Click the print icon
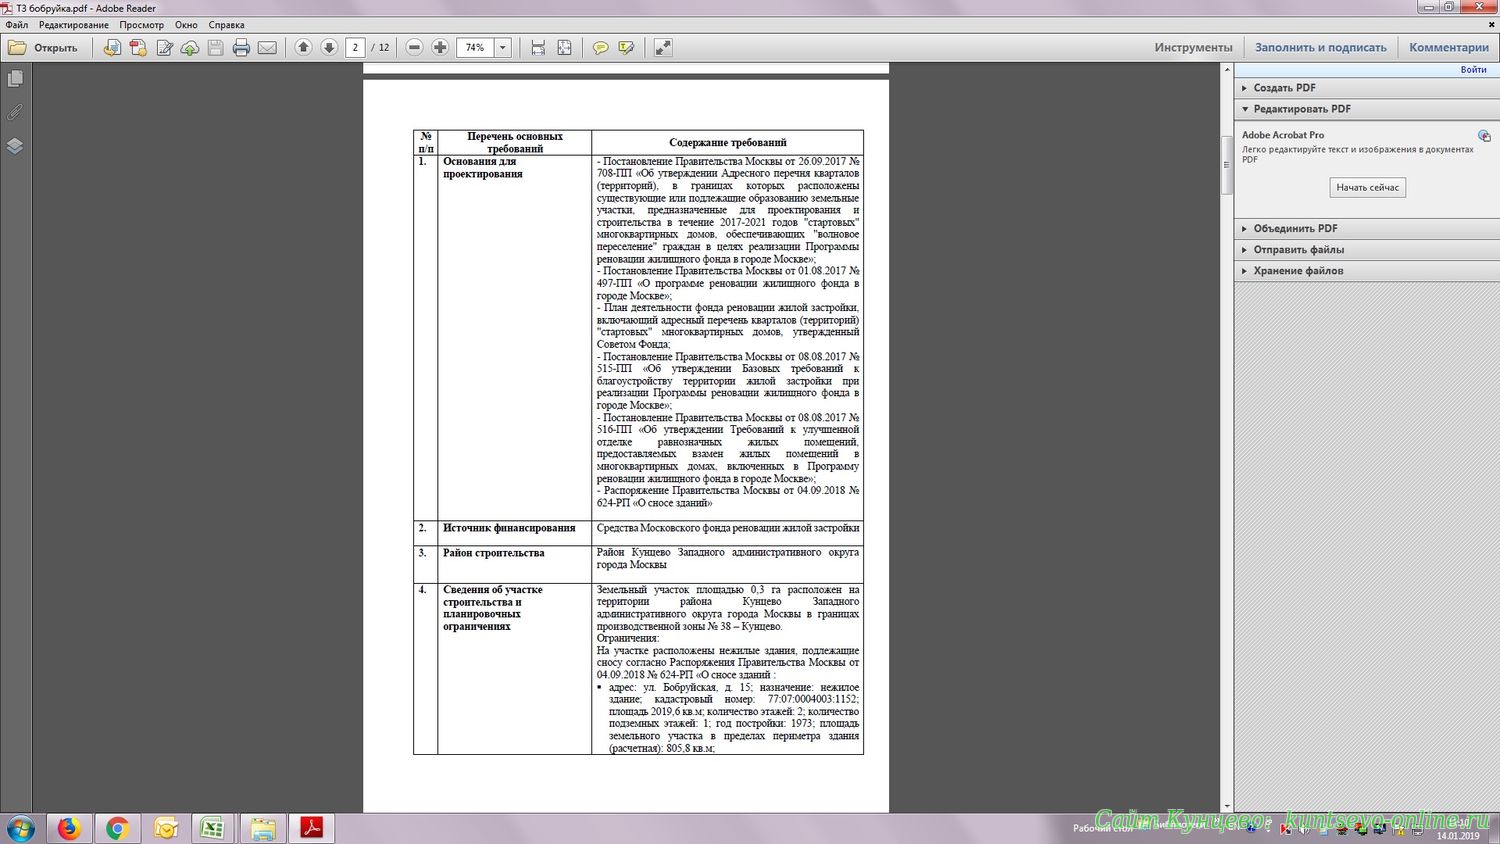The image size is (1500, 844). coord(241,48)
